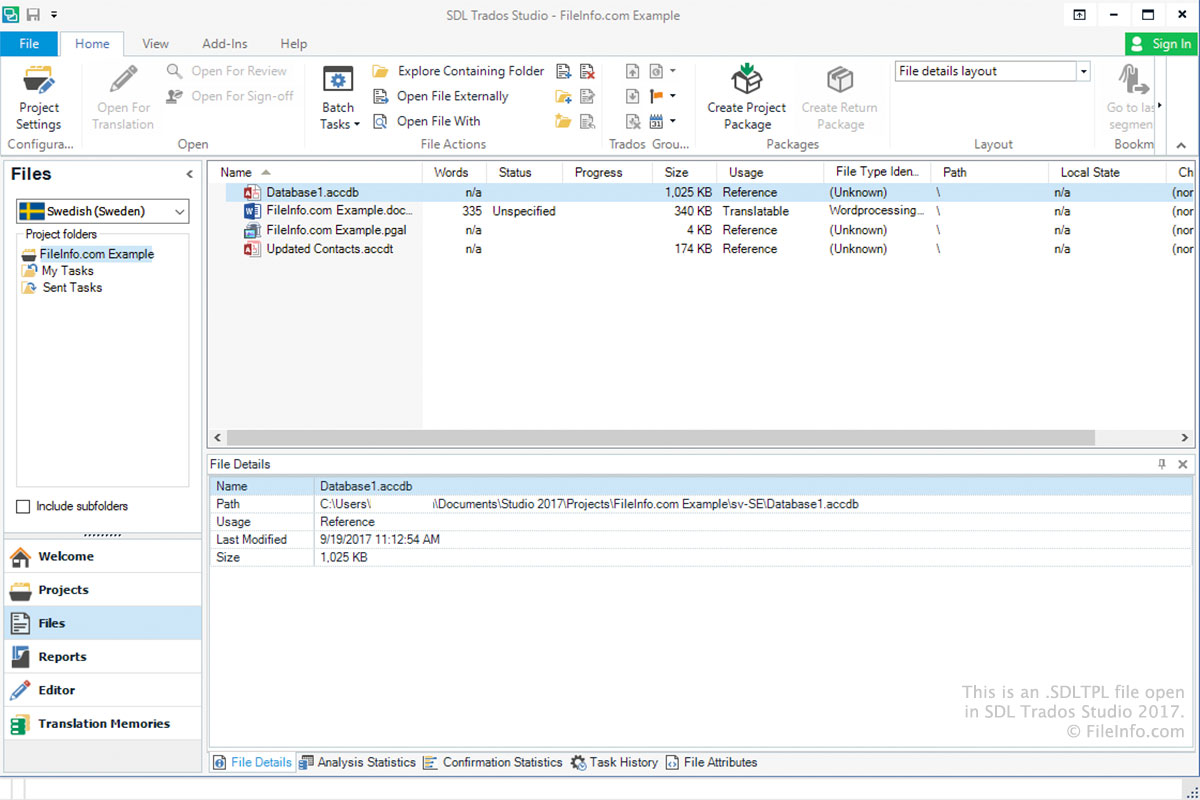Switch to the View ribbon tab
The width and height of the screenshot is (1200, 800).
click(155, 44)
